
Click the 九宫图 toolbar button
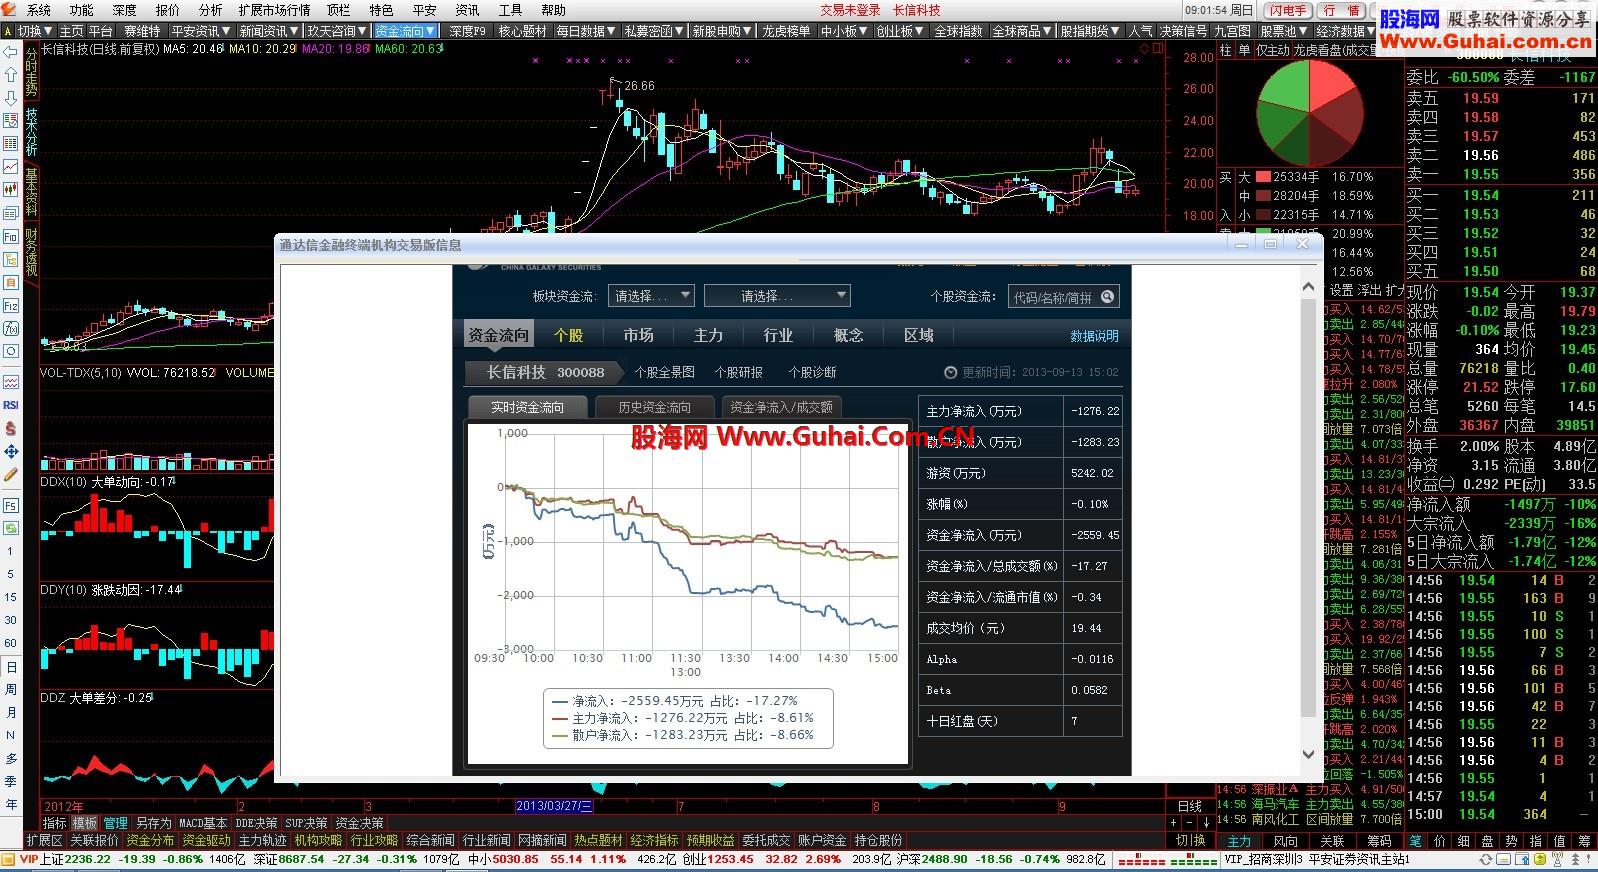coord(1232,31)
